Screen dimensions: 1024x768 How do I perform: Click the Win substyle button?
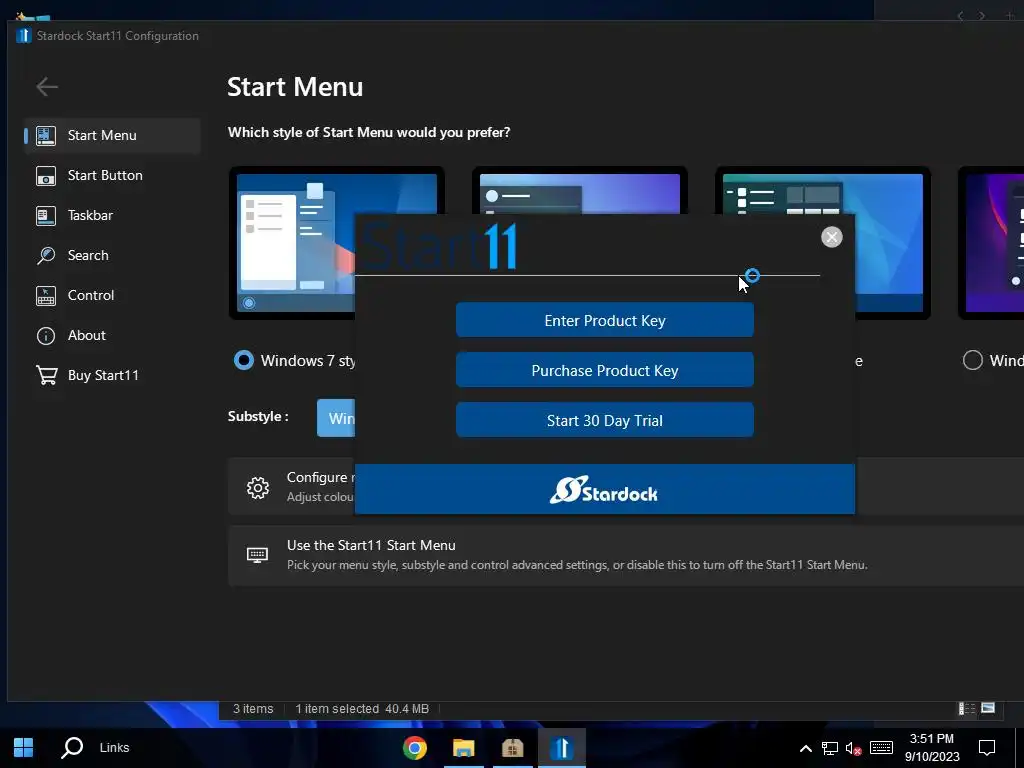[x=336, y=418]
